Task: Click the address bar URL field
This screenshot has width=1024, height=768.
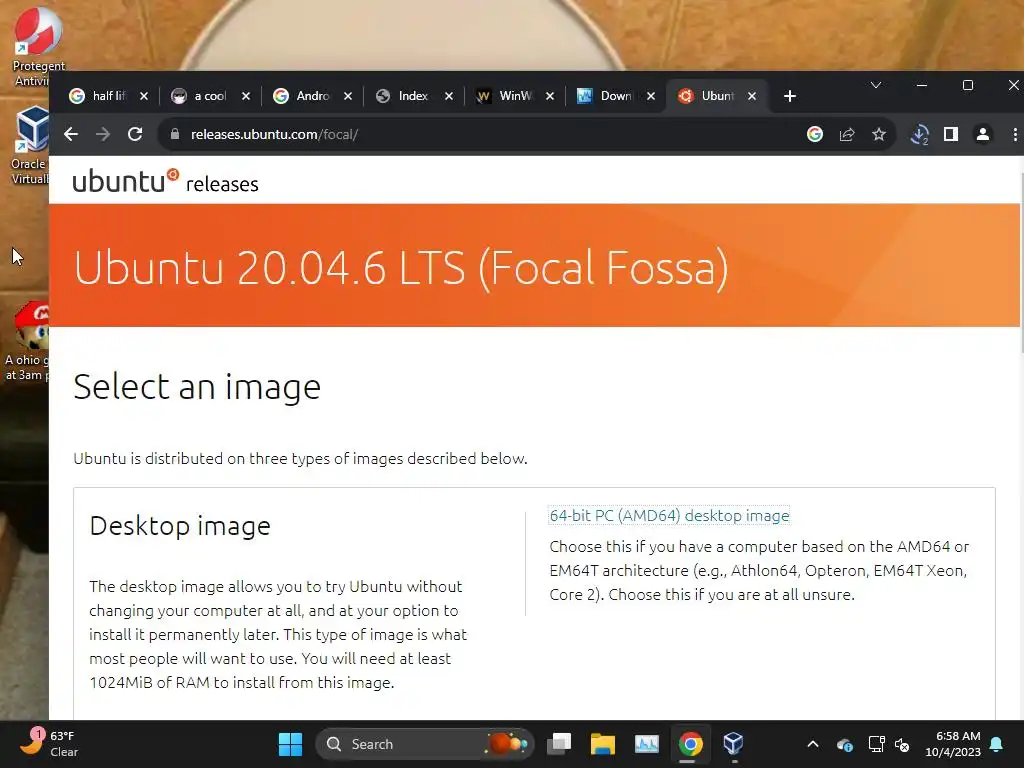Action: coord(480,135)
